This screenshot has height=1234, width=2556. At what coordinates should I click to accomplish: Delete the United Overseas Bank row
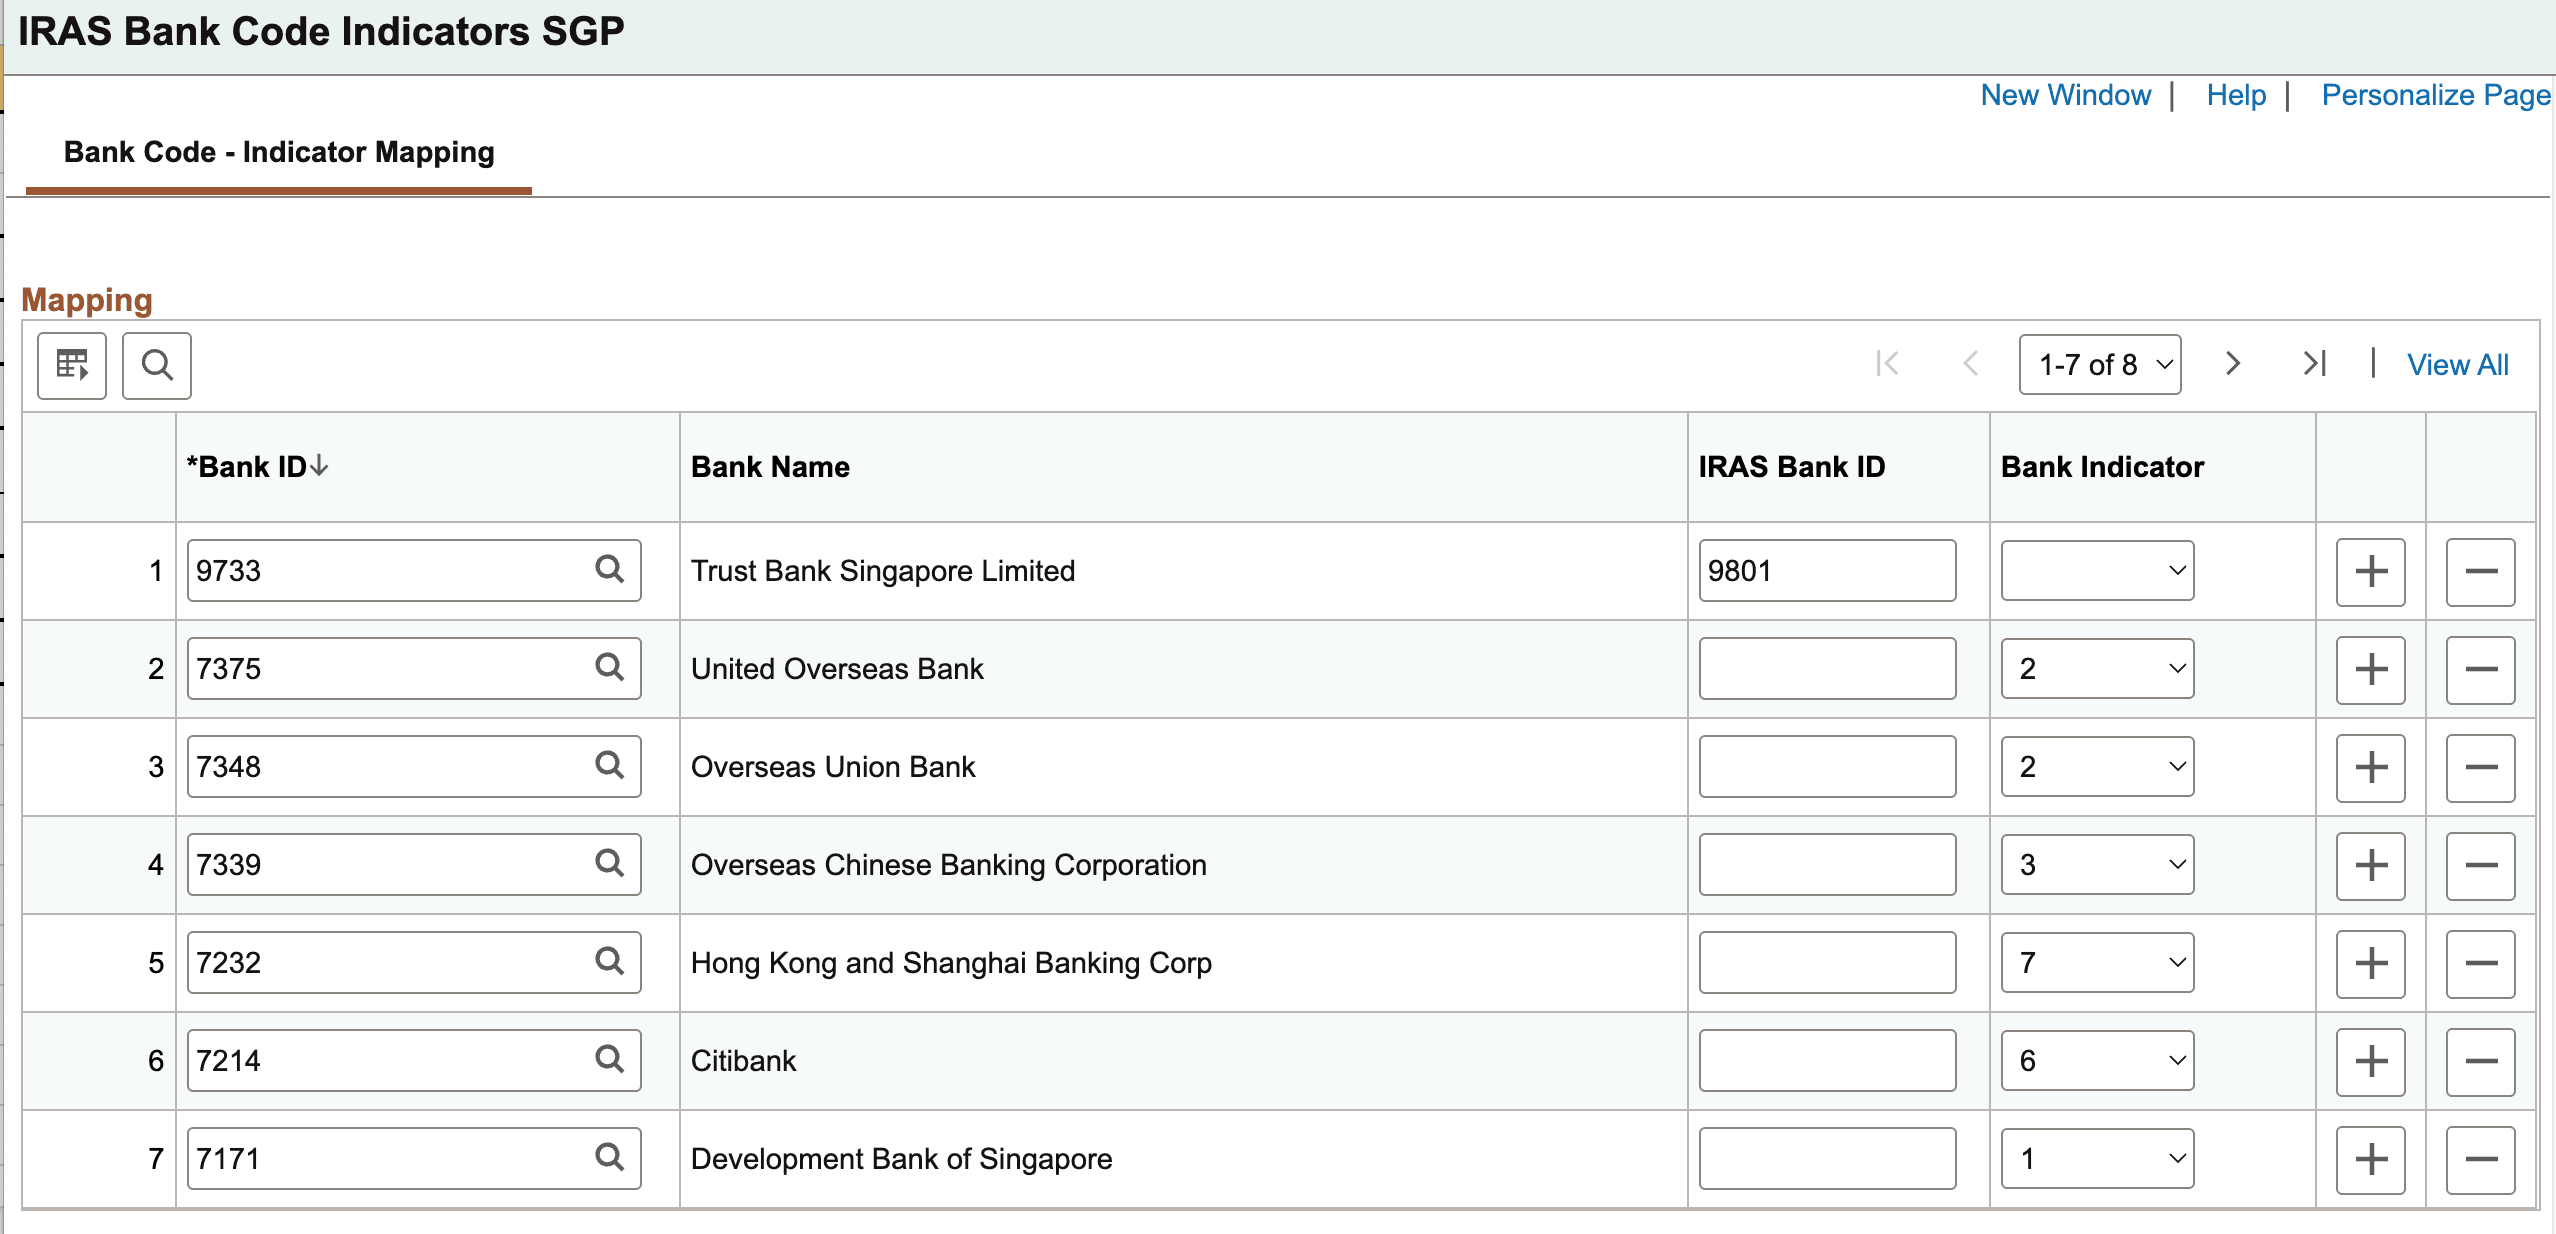coord(2481,670)
